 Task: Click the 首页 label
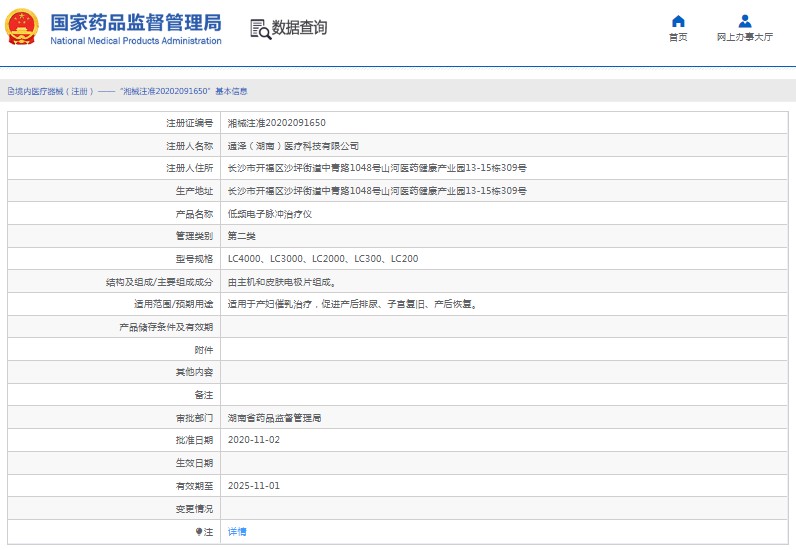(x=678, y=37)
